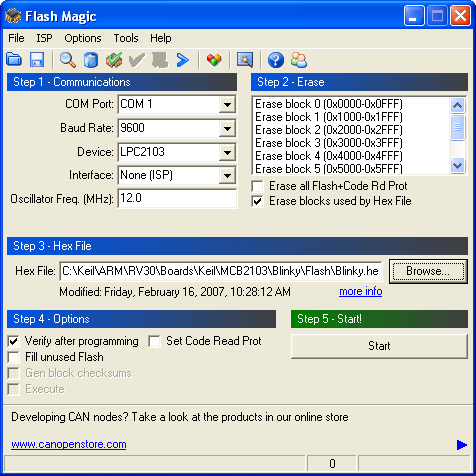
Task: Maximize the Flash Magic window
Action: [437, 16]
